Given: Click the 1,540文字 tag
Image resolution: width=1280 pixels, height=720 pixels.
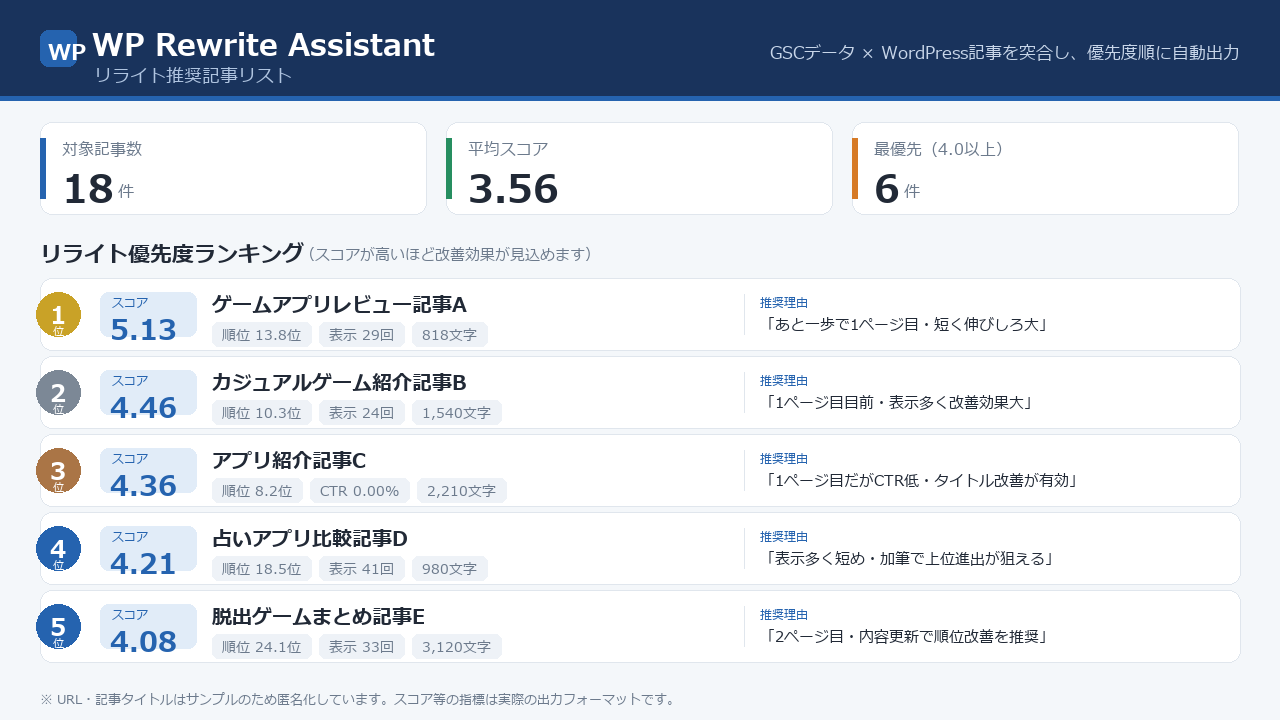Looking at the screenshot, I should point(457,413).
